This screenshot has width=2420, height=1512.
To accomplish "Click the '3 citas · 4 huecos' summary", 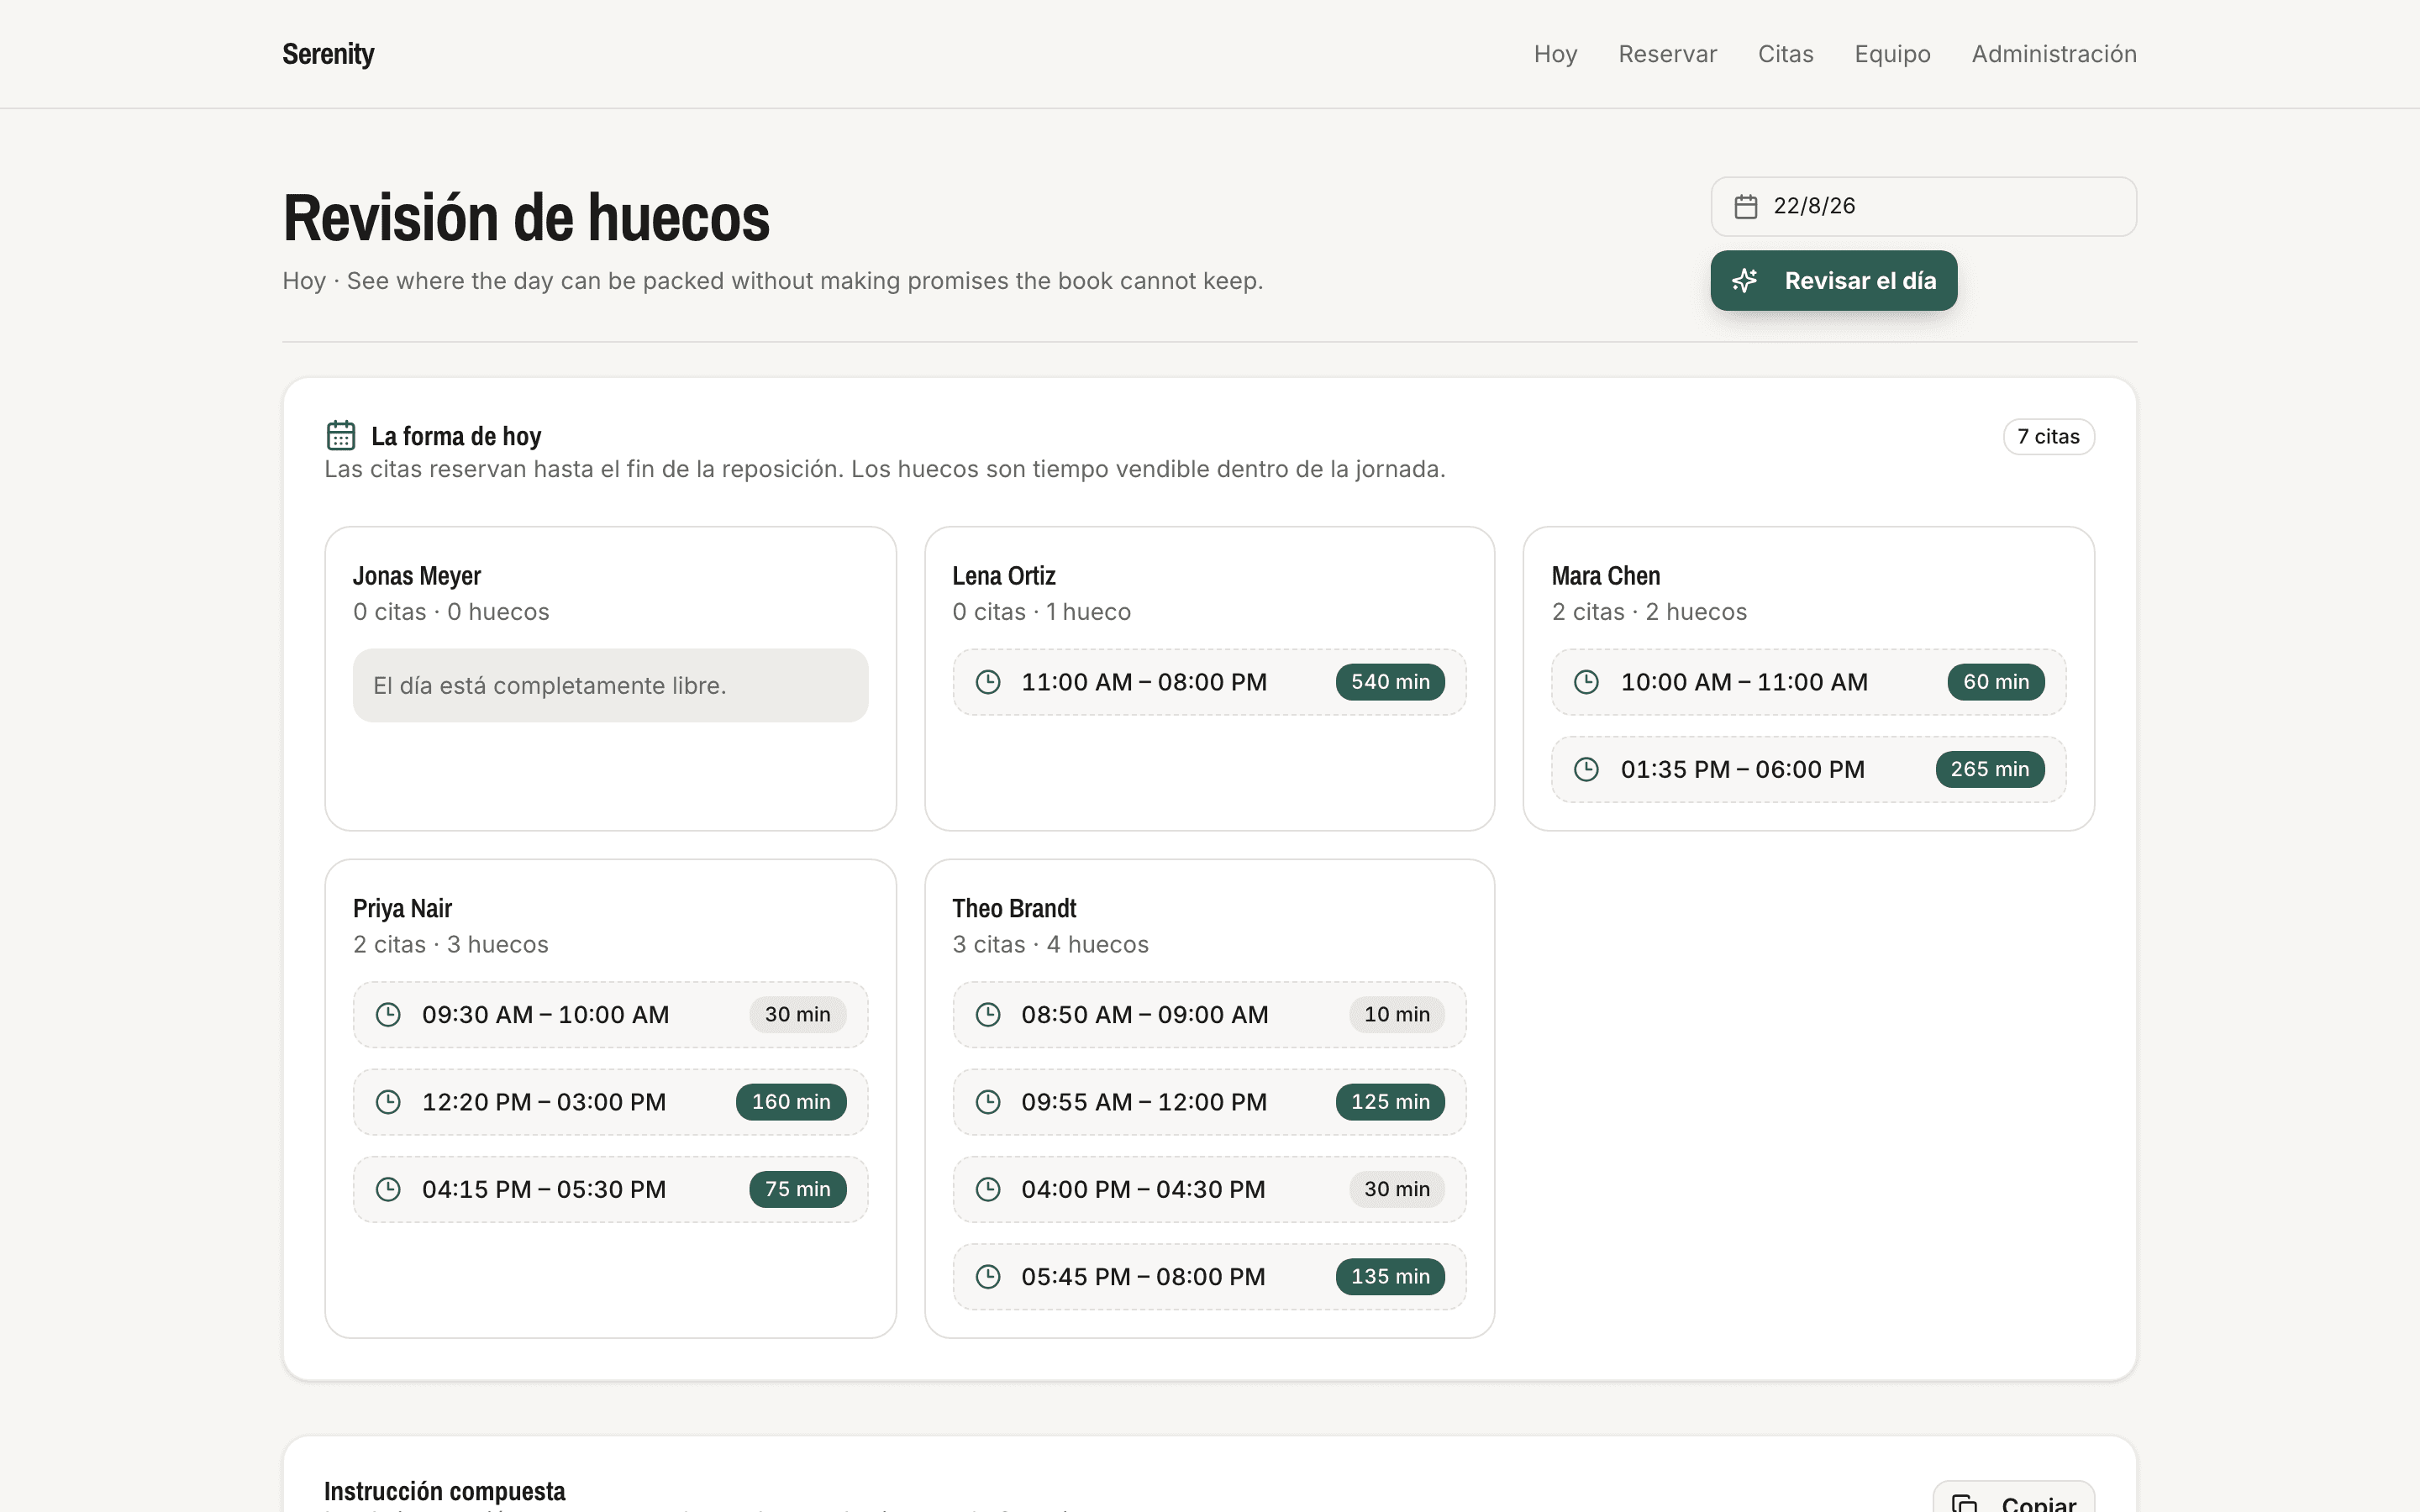I will 1050,945.
